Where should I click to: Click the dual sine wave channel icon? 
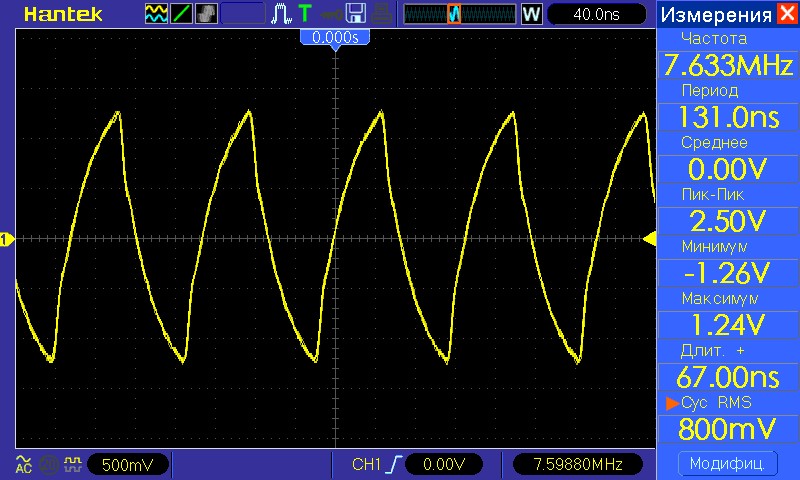click(x=156, y=14)
